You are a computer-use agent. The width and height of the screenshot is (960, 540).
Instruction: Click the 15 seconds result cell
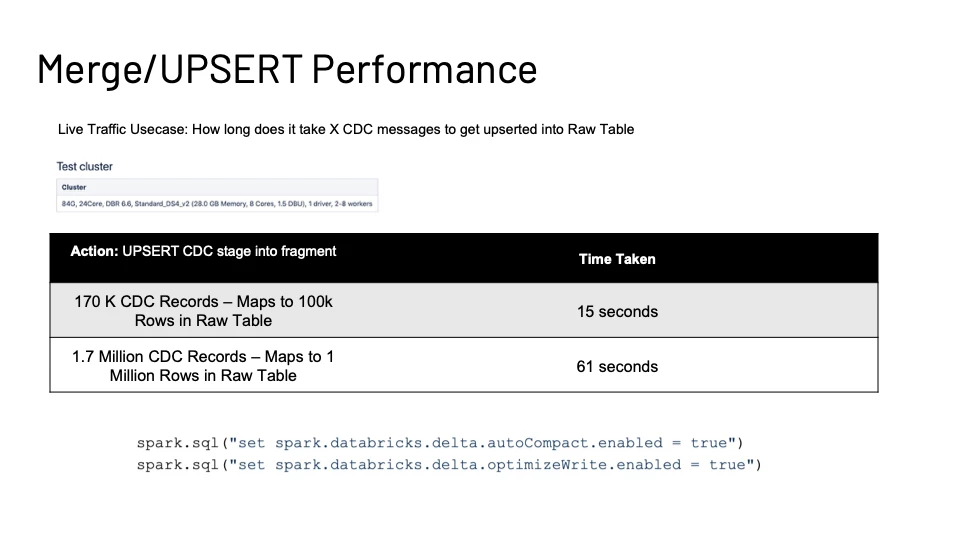[617, 311]
